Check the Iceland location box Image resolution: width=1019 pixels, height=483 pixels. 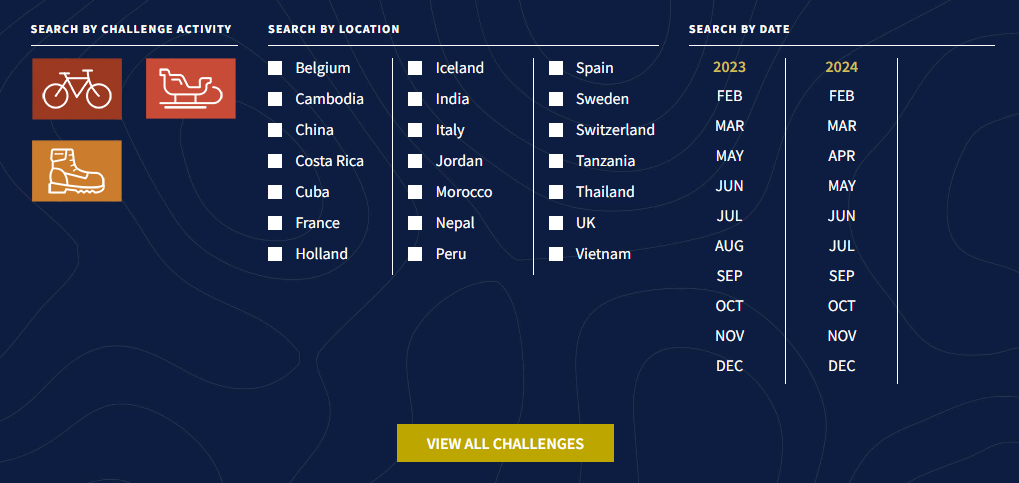(x=415, y=68)
